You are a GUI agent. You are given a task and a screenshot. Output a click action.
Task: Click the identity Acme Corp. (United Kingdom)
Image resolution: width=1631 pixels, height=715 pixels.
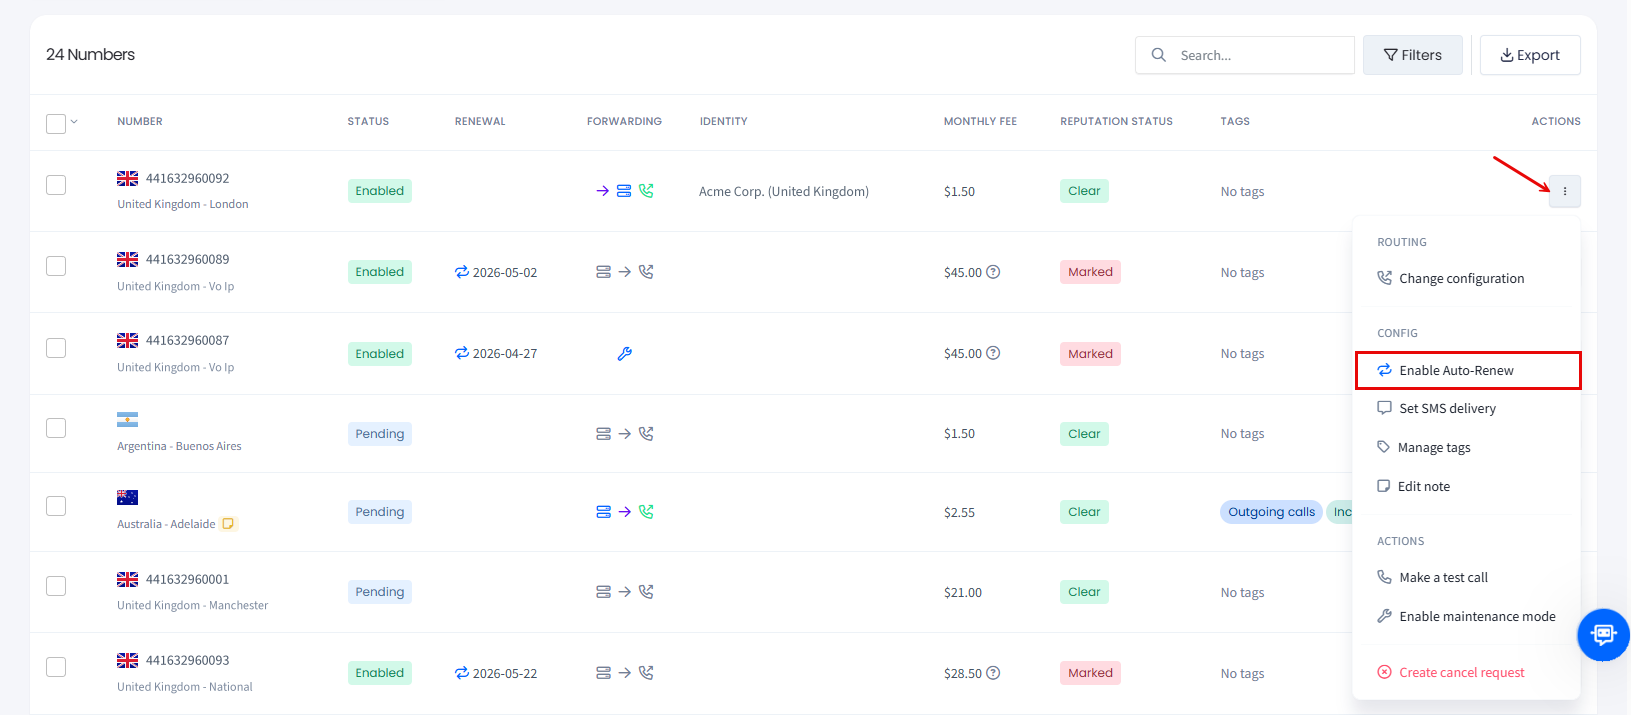coord(784,191)
